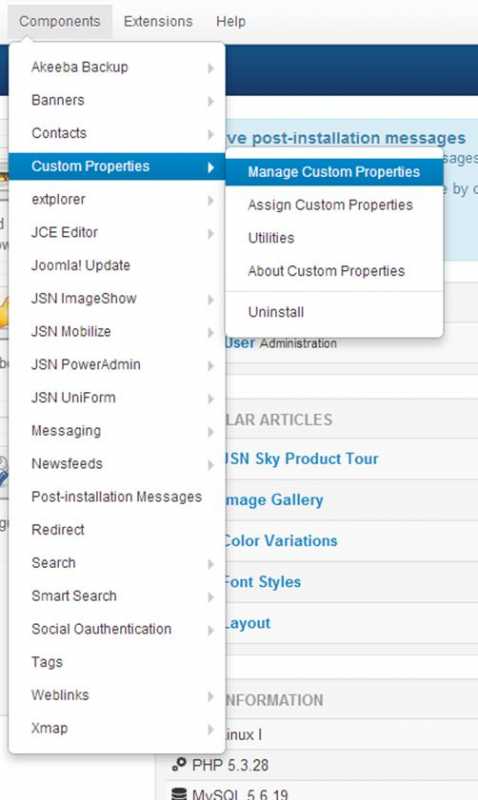Screen dimensions: 478x800
Task: Open the Color Variations article link
Action: click(281, 541)
